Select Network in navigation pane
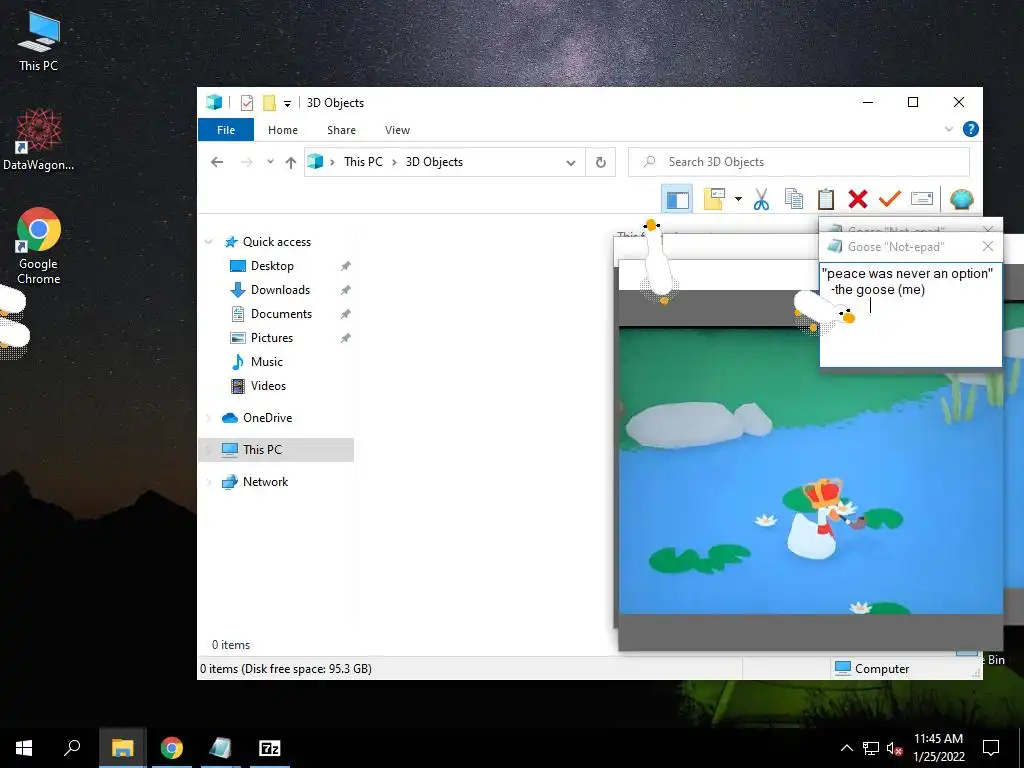The width and height of the screenshot is (1024, 768). (x=265, y=482)
